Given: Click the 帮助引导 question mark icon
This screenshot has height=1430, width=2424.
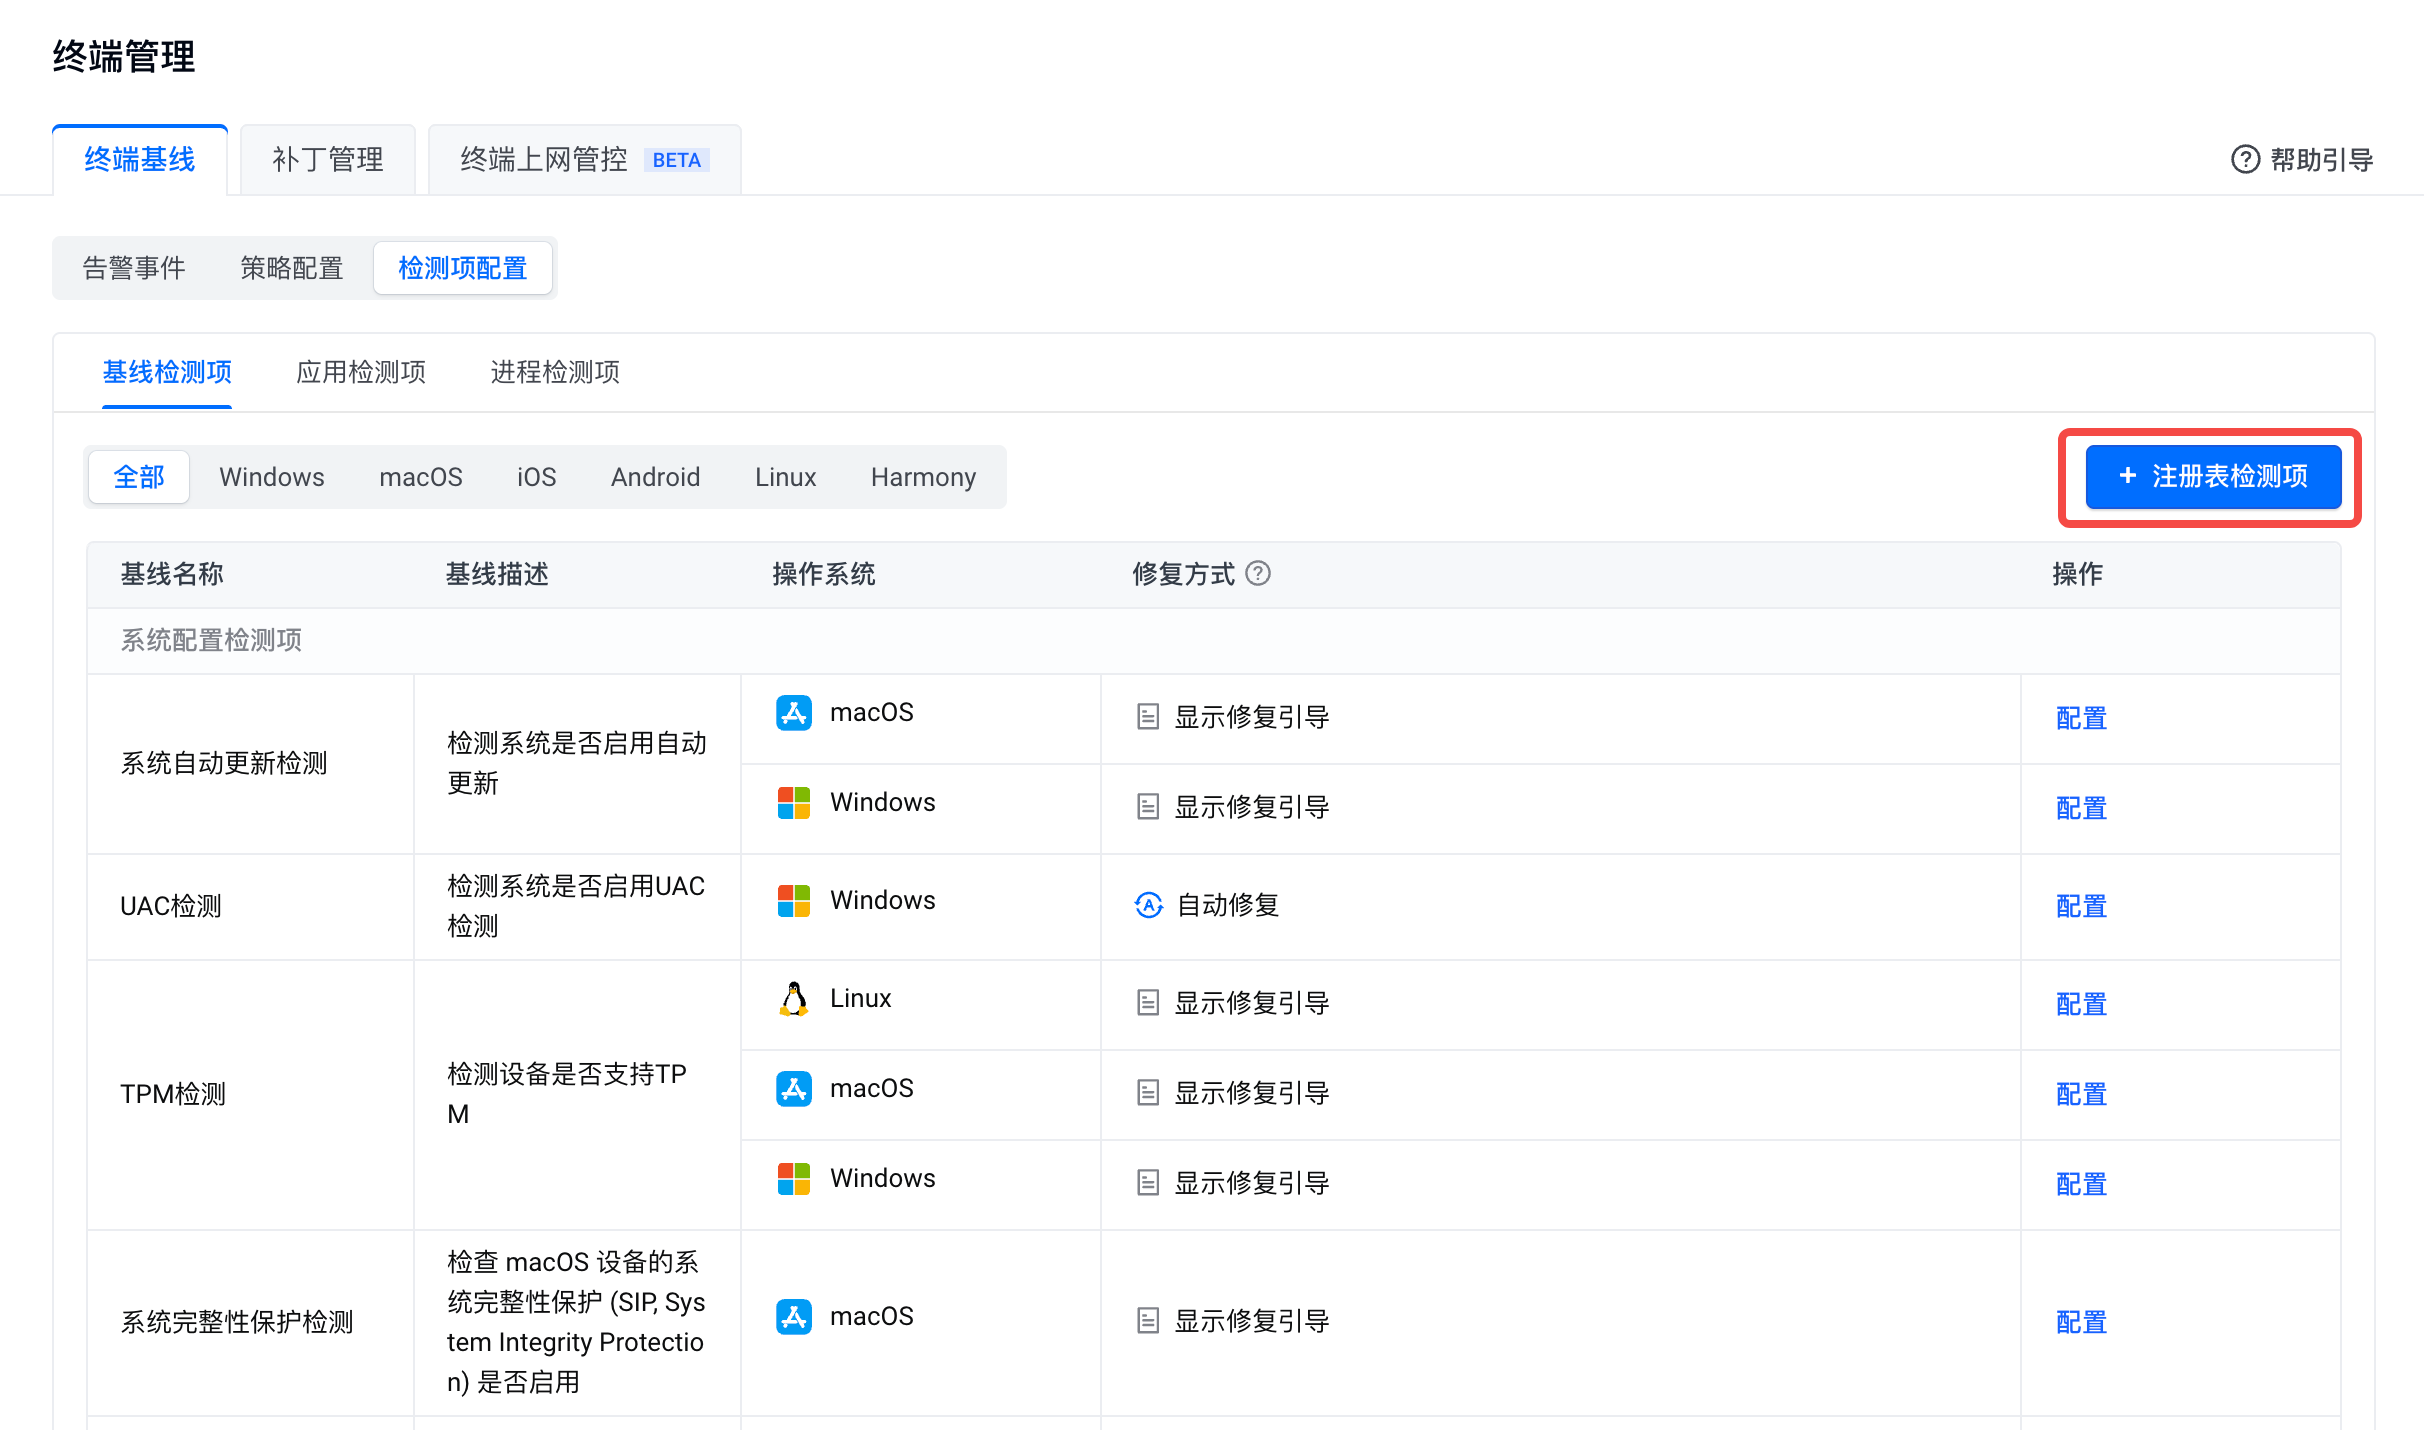Looking at the screenshot, I should click(x=2245, y=159).
